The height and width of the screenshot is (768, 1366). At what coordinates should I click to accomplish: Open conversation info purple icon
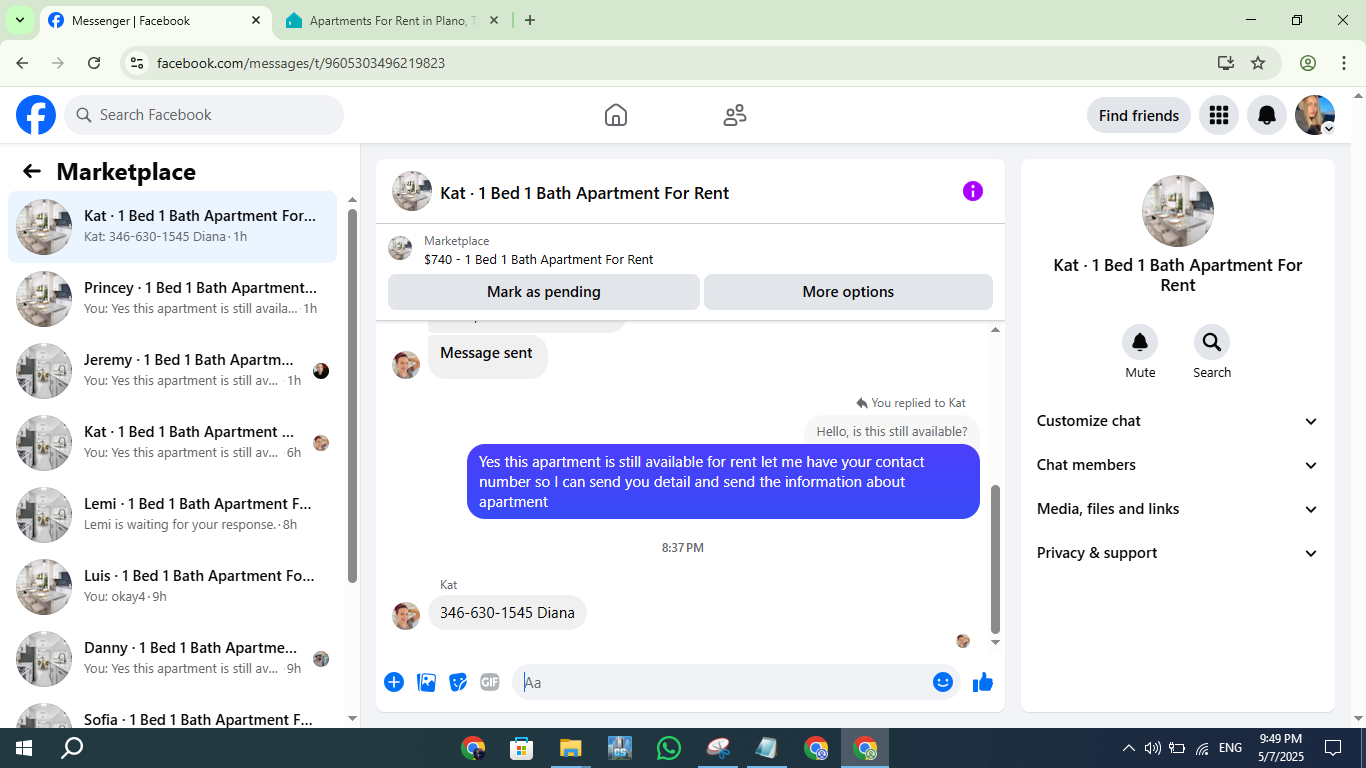[973, 191]
